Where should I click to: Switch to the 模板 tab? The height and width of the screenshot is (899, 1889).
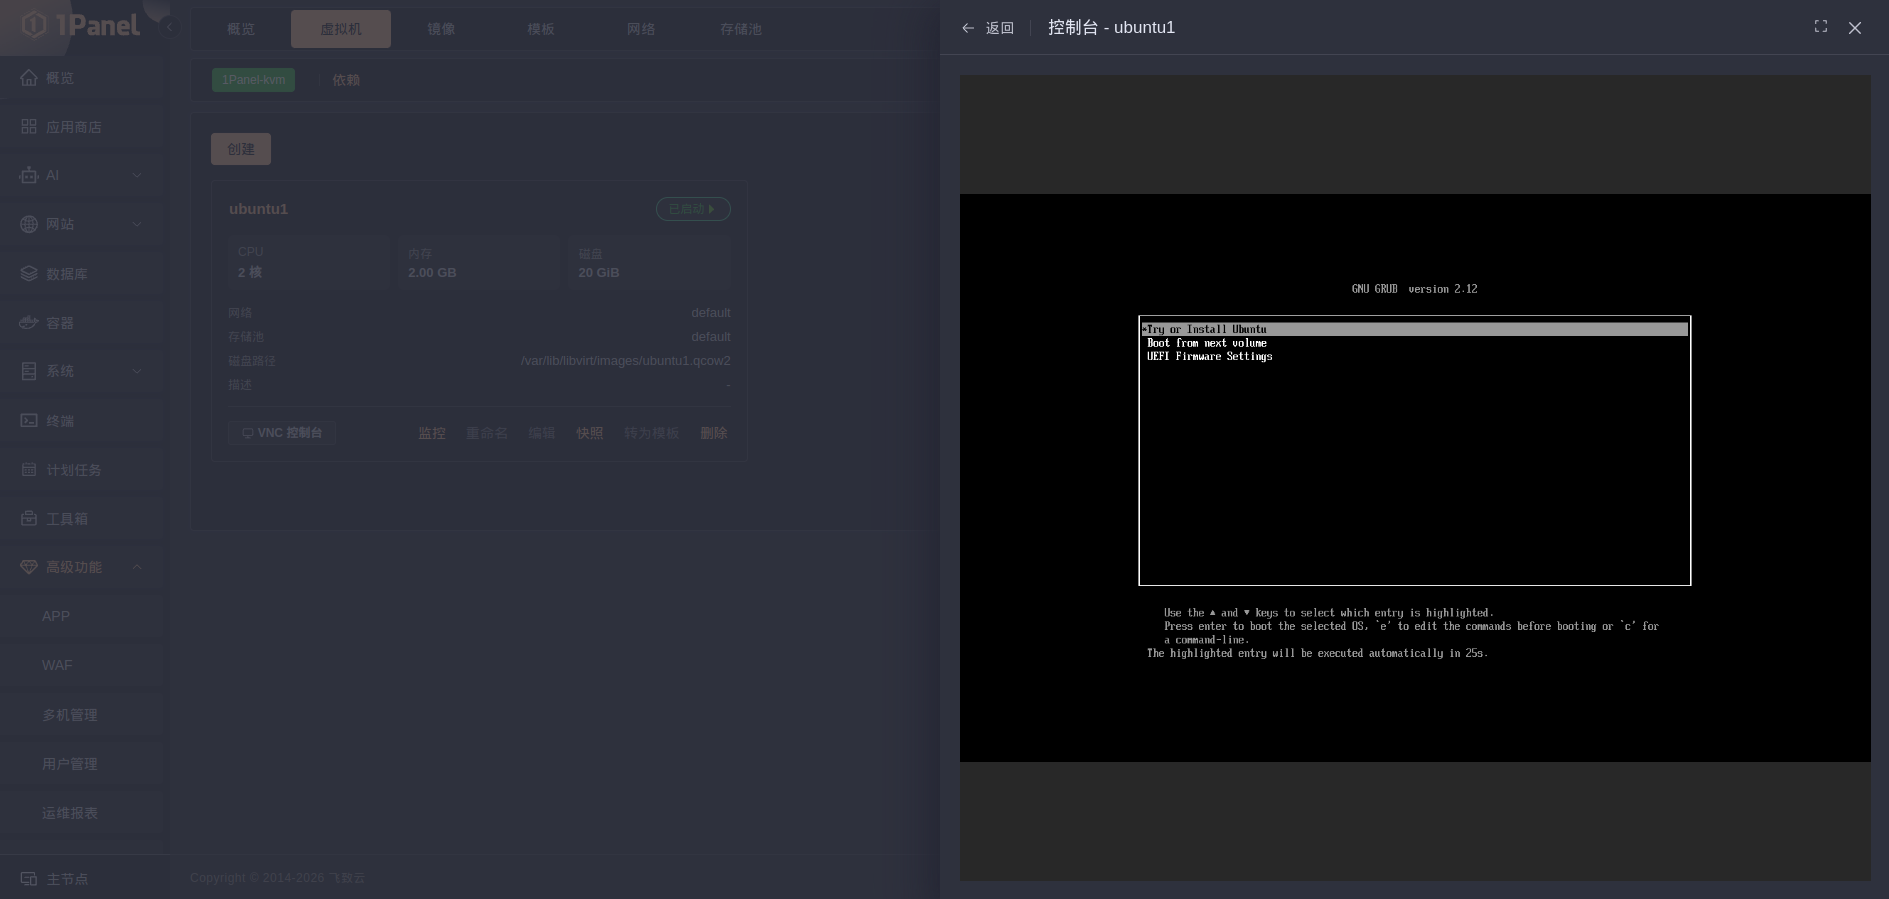click(x=541, y=29)
